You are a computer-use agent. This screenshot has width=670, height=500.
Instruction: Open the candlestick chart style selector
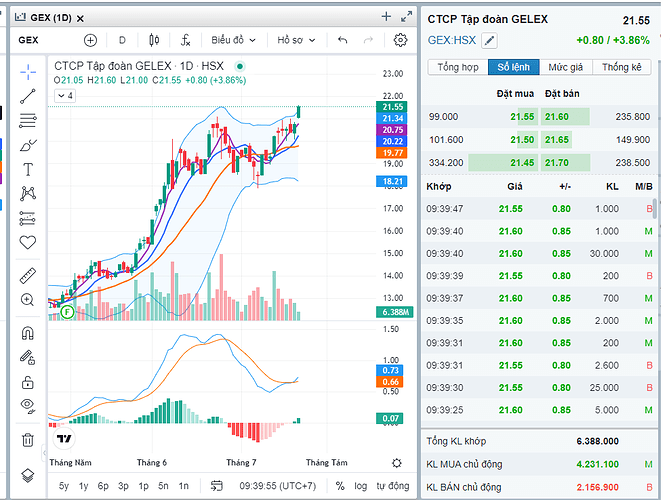click(x=154, y=40)
